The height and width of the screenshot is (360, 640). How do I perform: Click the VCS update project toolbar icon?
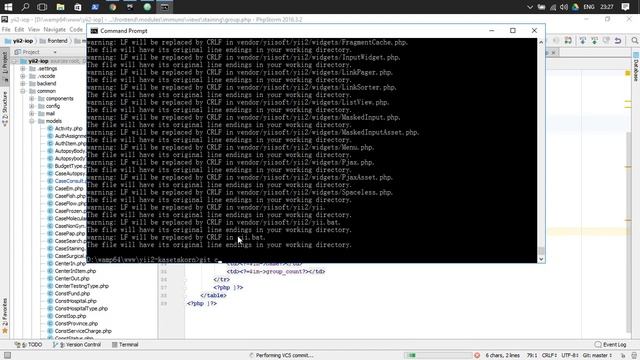[583, 40]
